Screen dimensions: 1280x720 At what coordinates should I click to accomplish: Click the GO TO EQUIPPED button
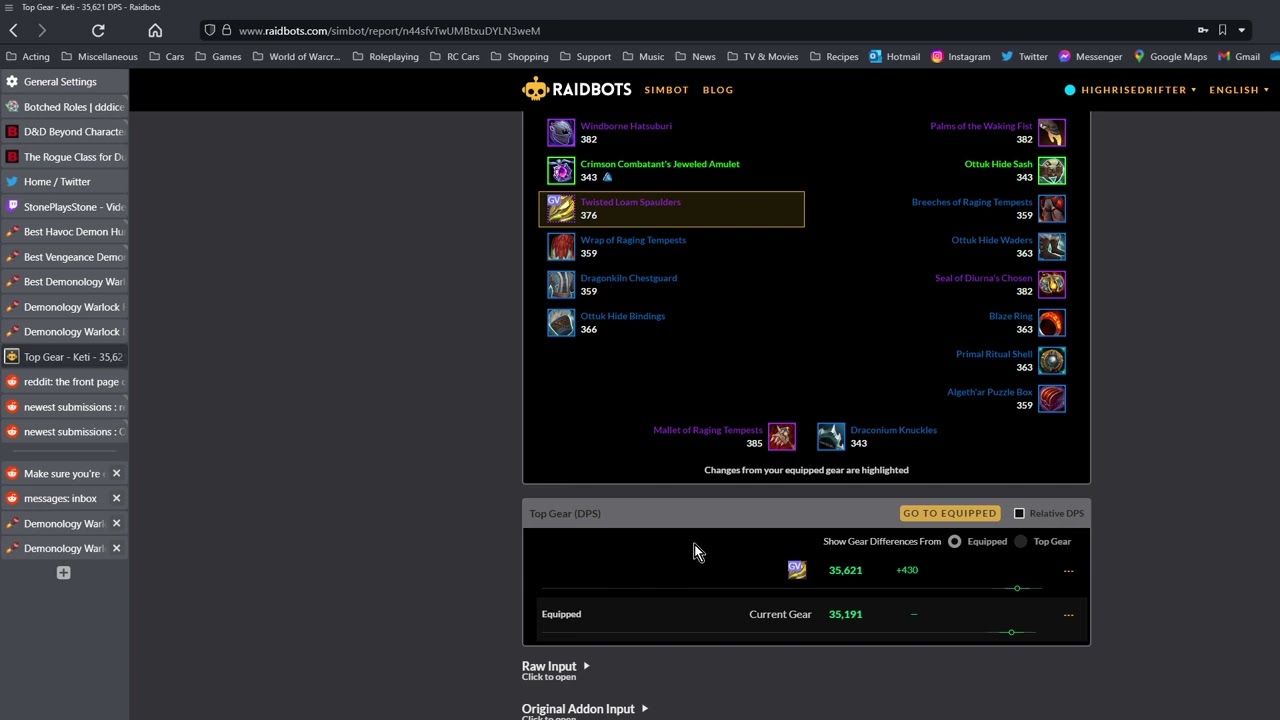click(x=950, y=513)
